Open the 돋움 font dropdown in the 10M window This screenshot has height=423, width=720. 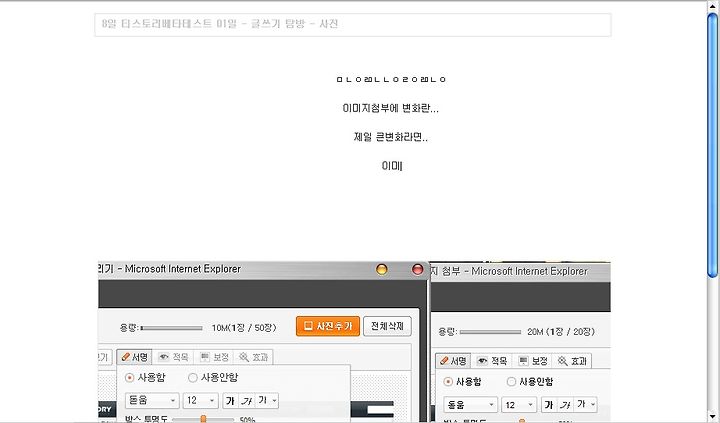152,400
